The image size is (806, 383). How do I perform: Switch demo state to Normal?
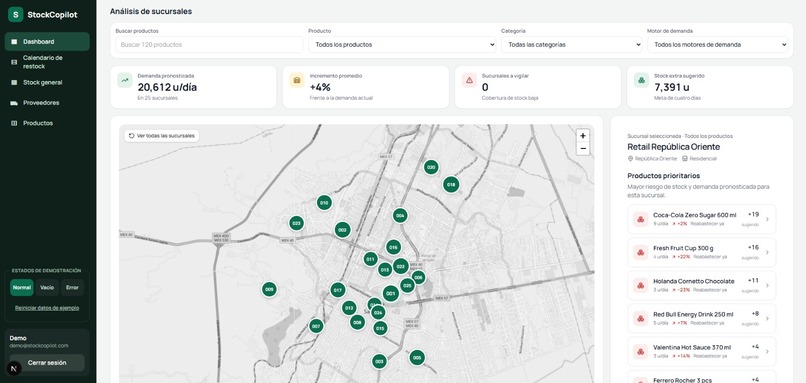click(22, 287)
